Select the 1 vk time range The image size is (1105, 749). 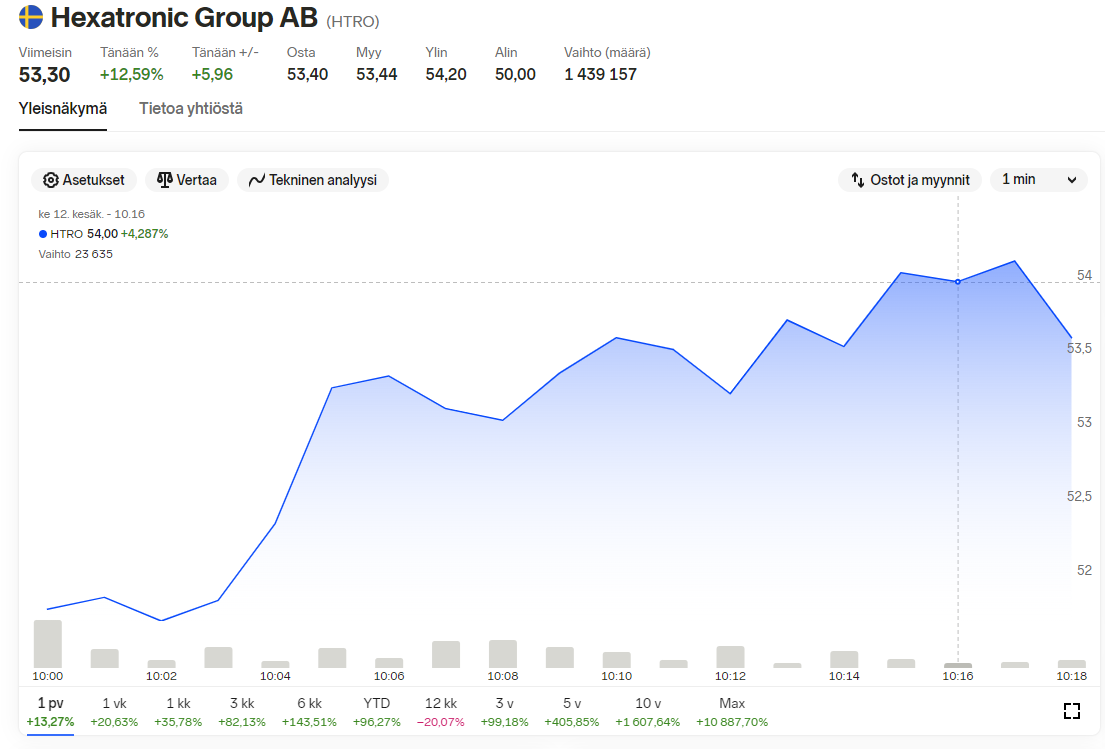[x=114, y=712]
